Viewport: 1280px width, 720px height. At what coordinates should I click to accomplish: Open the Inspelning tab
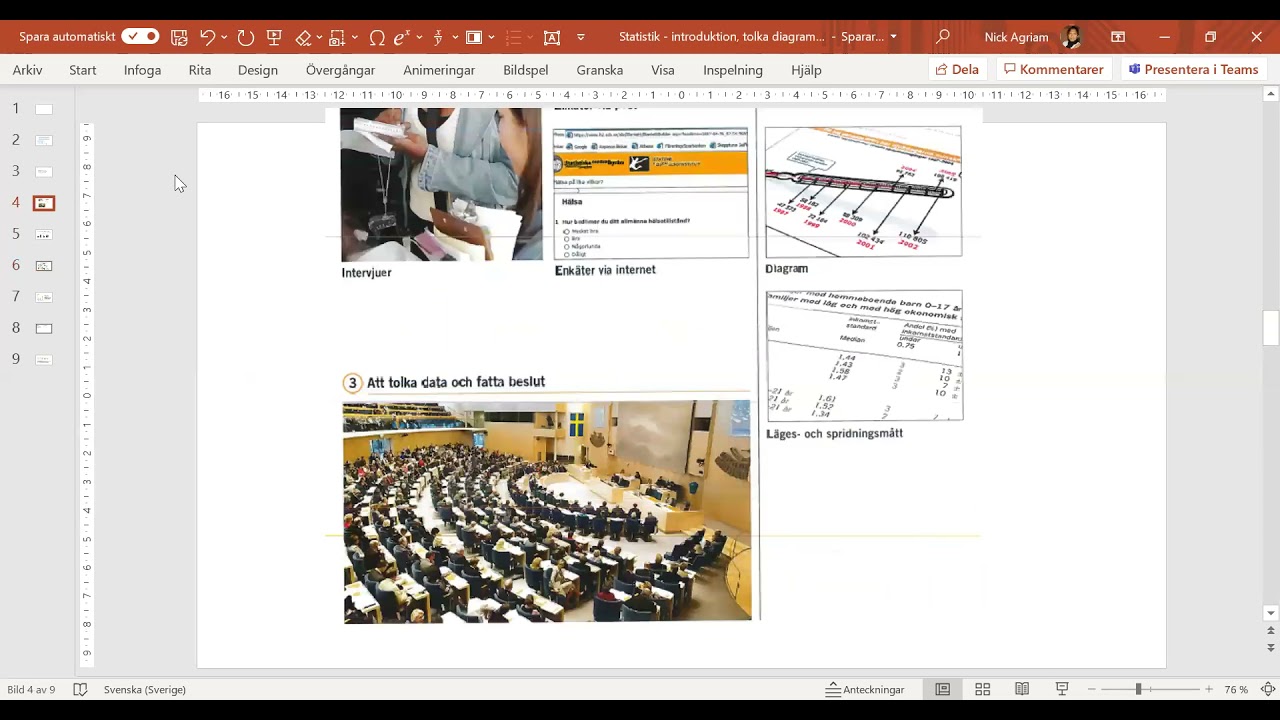pos(733,70)
